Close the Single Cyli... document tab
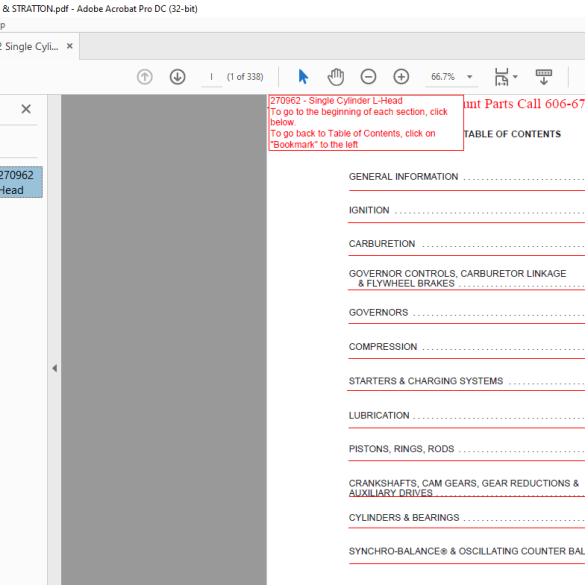 69,46
